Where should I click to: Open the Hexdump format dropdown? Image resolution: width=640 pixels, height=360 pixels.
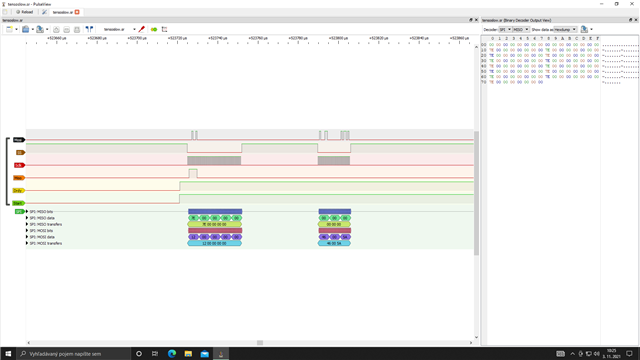click(x=565, y=29)
